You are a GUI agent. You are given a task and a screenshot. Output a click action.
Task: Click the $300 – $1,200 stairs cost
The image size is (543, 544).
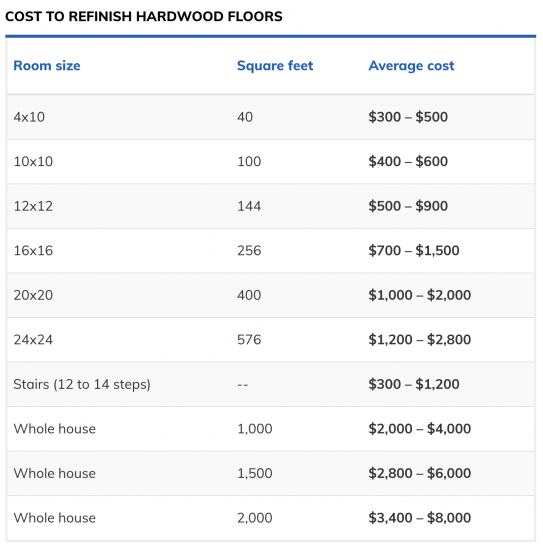[x=414, y=384]
